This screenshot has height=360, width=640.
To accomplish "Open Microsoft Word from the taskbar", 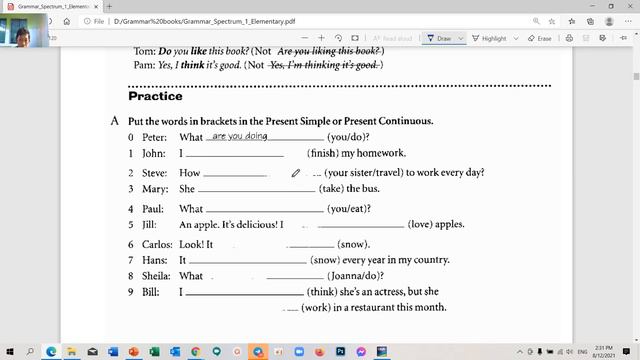I will click(x=113, y=351).
